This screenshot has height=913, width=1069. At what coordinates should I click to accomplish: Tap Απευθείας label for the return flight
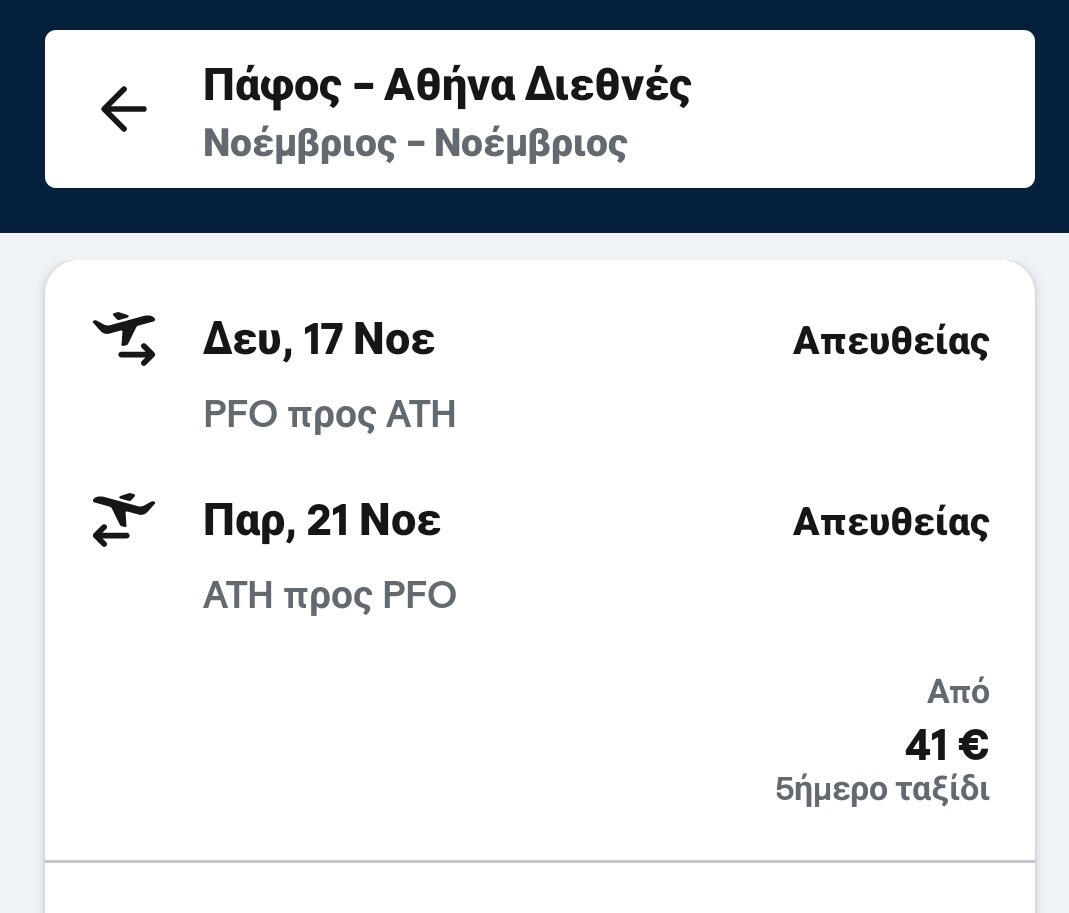pyautogui.click(x=890, y=522)
